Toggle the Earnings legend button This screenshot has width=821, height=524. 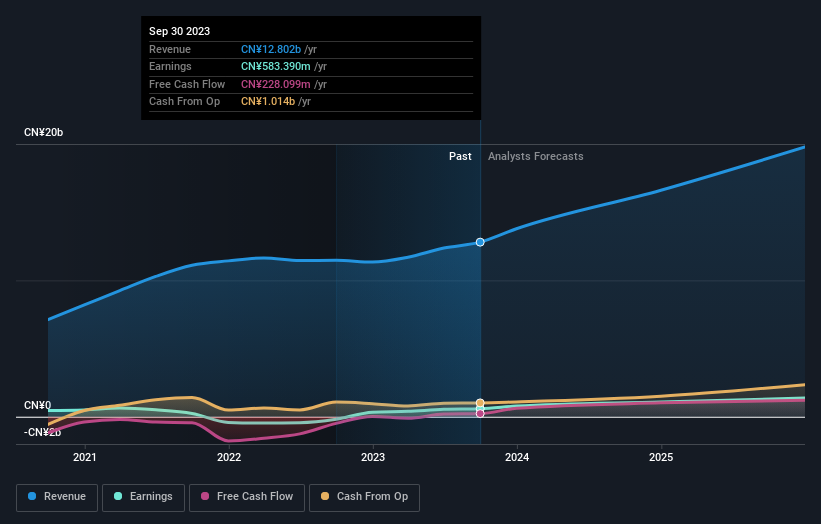coord(143,497)
